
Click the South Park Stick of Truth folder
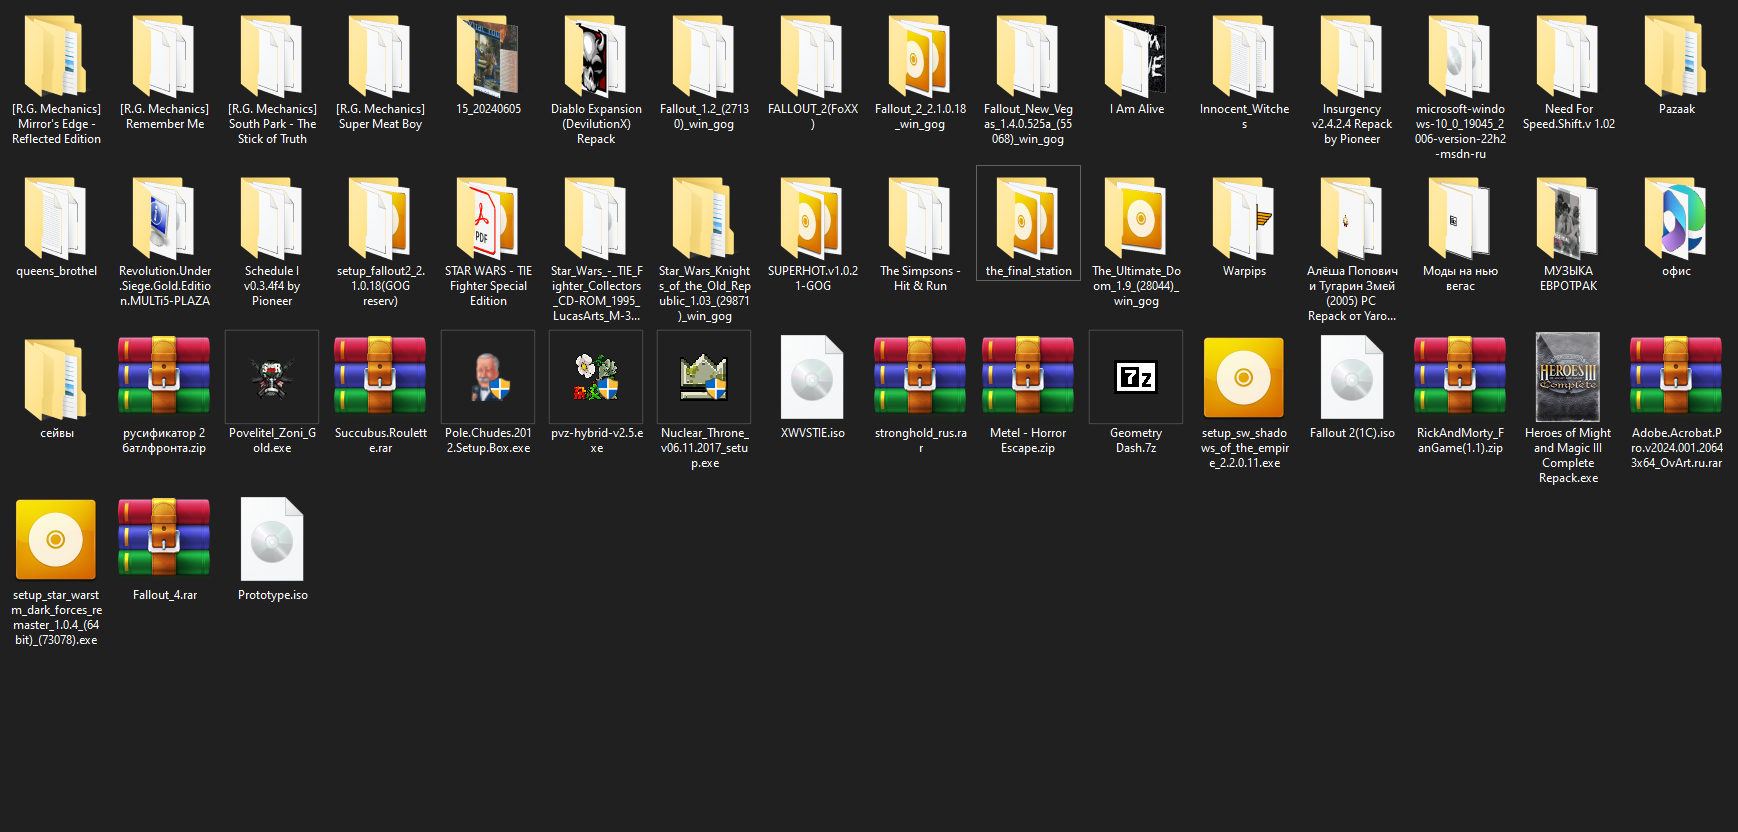tap(272, 80)
